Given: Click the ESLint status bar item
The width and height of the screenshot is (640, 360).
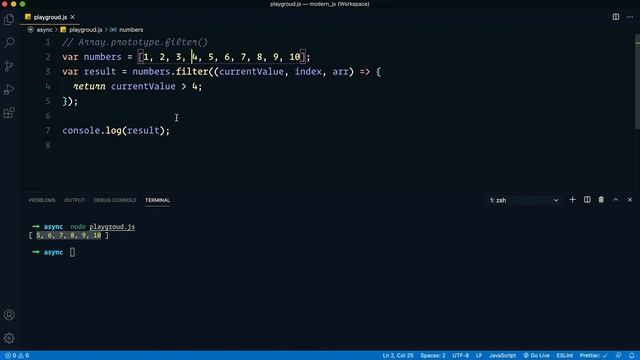Looking at the screenshot, I should [564, 356].
